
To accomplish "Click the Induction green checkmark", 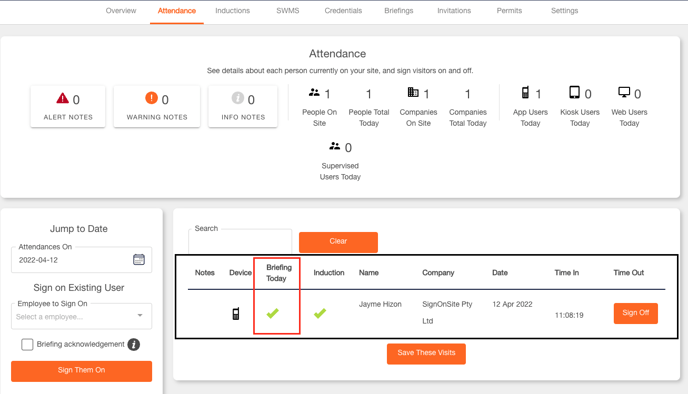I will pyautogui.click(x=320, y=313).
